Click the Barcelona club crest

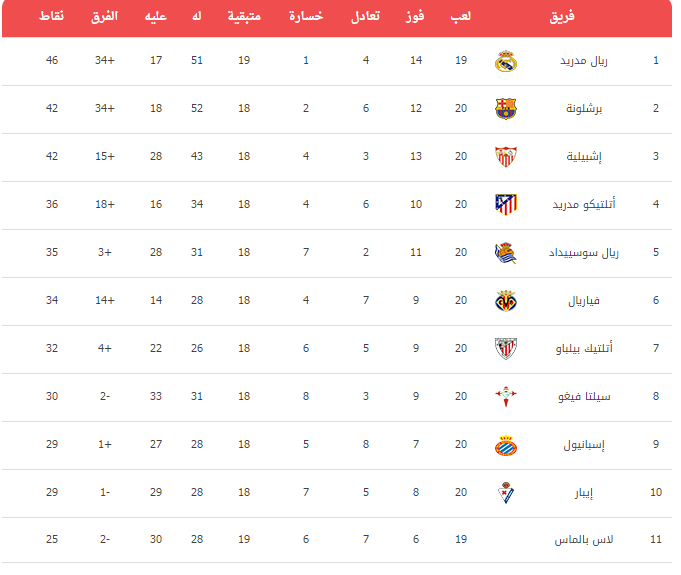(x=506, y=109)
